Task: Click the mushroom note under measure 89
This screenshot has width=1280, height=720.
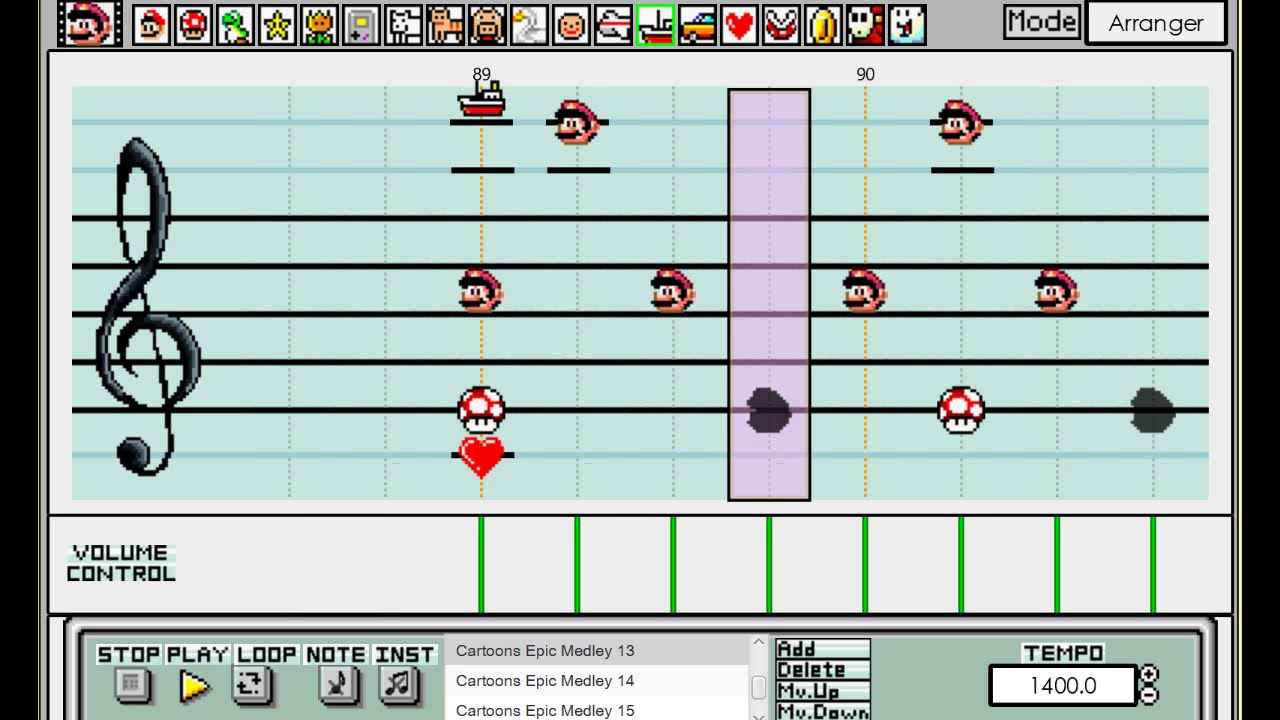Action: pos(481,409)
